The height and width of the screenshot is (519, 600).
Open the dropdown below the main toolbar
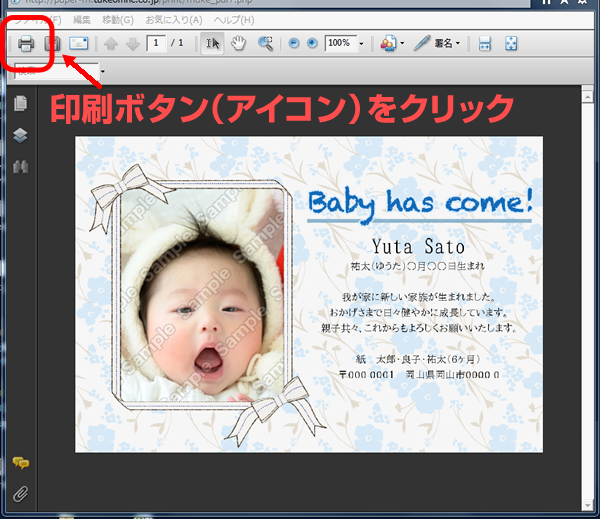[101, 71]
